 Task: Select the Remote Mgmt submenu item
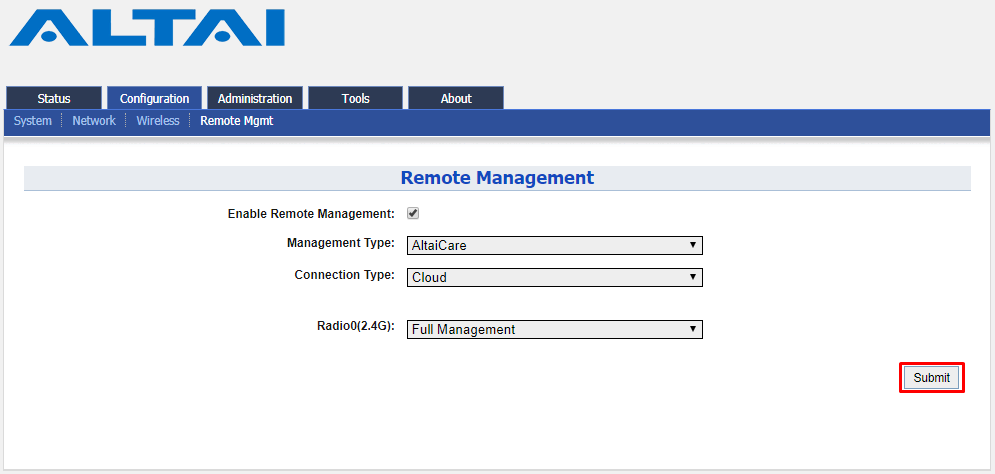(237, 121)
